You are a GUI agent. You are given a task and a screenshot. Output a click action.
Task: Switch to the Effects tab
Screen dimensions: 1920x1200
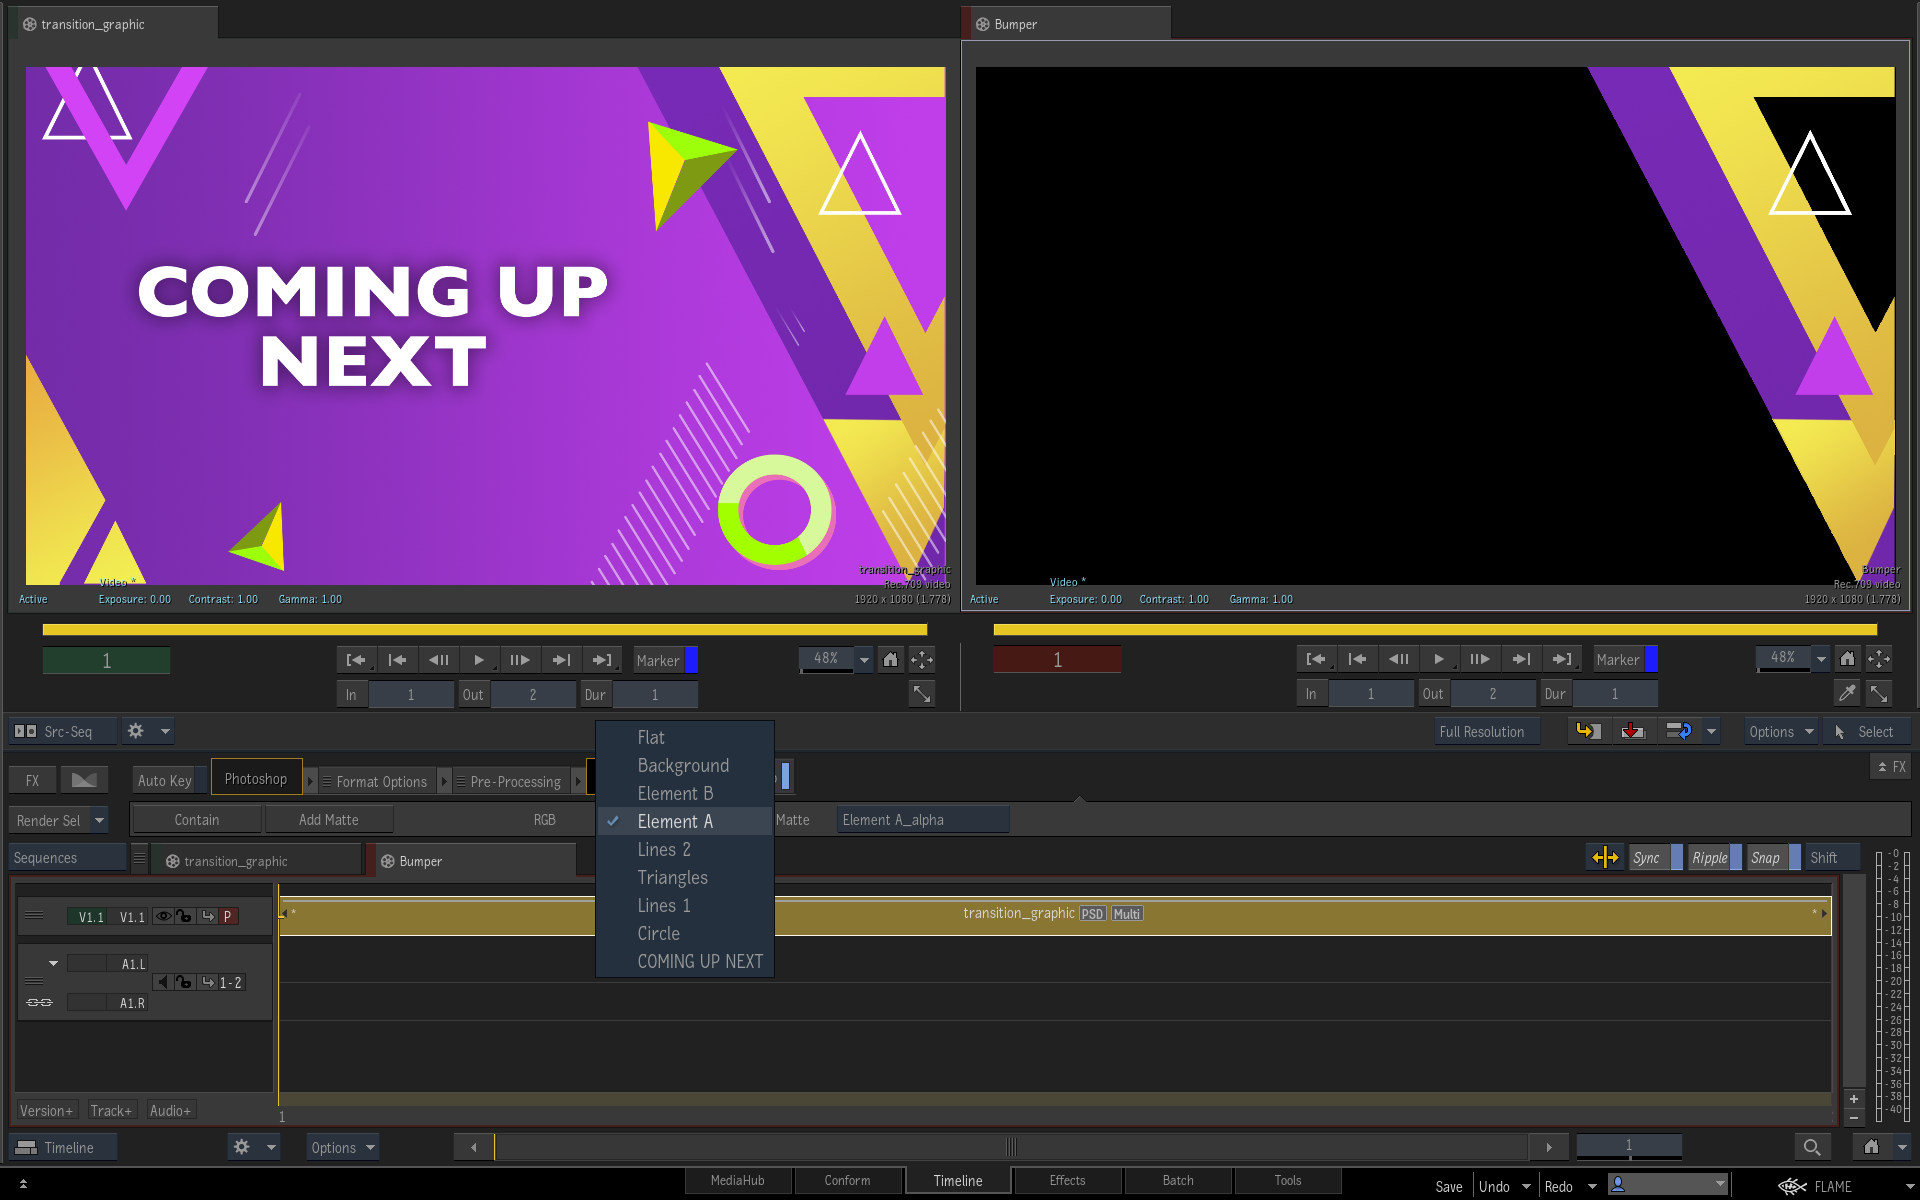click(1067, 1180)
